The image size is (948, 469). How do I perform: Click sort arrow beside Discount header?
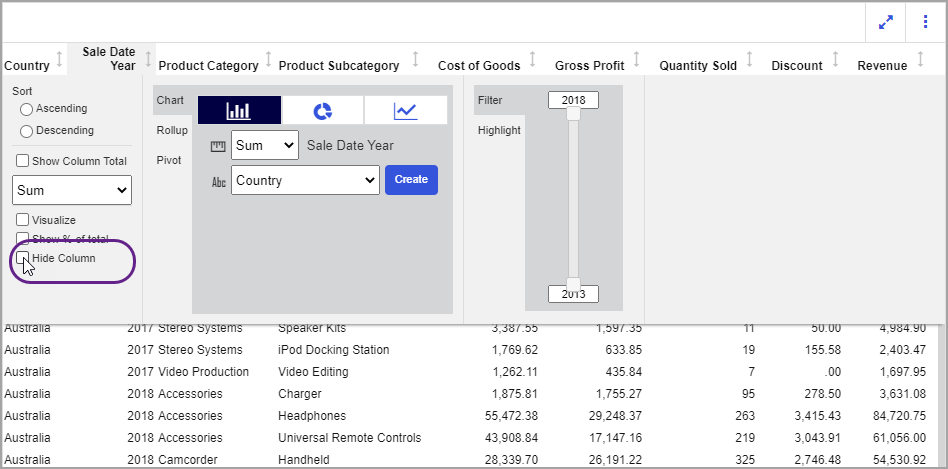click(x=836, y=59)
